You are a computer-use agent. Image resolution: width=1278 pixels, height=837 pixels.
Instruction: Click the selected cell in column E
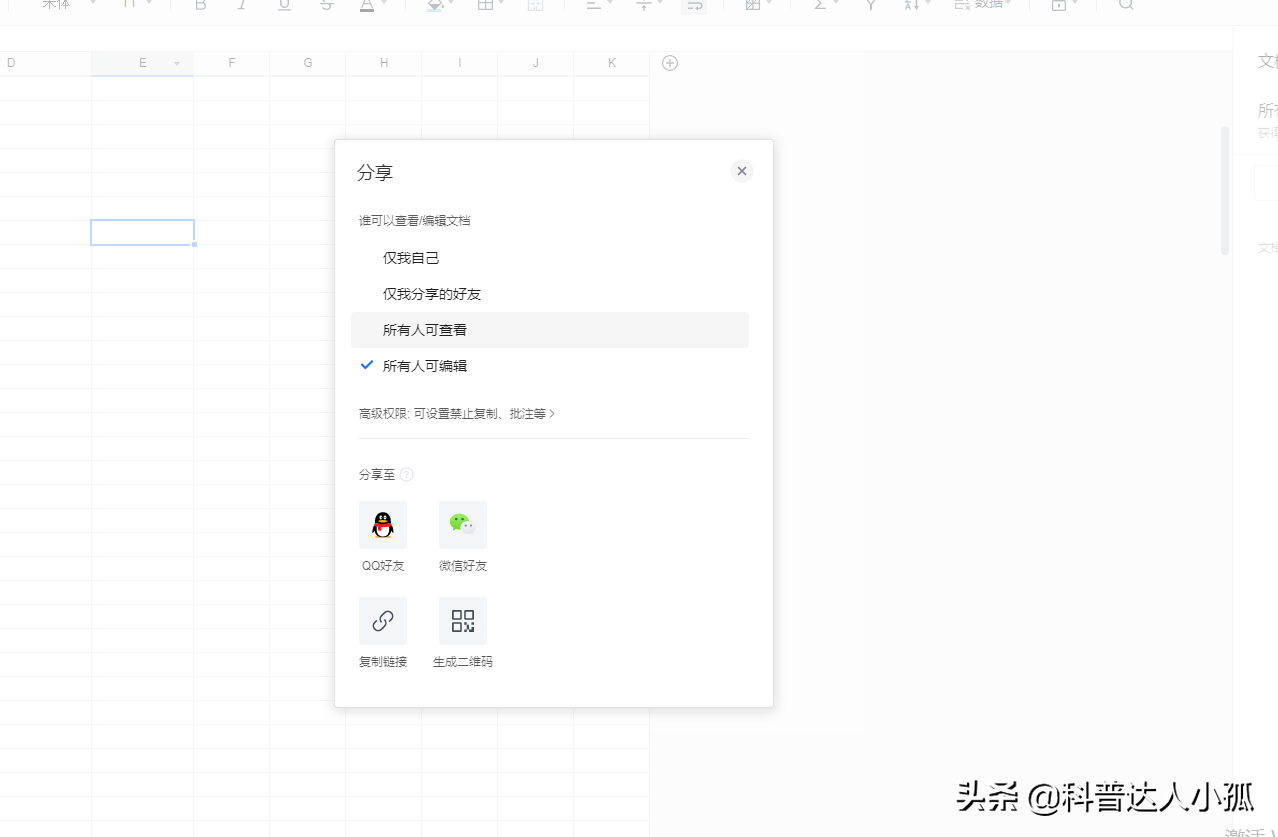(142, 232)
